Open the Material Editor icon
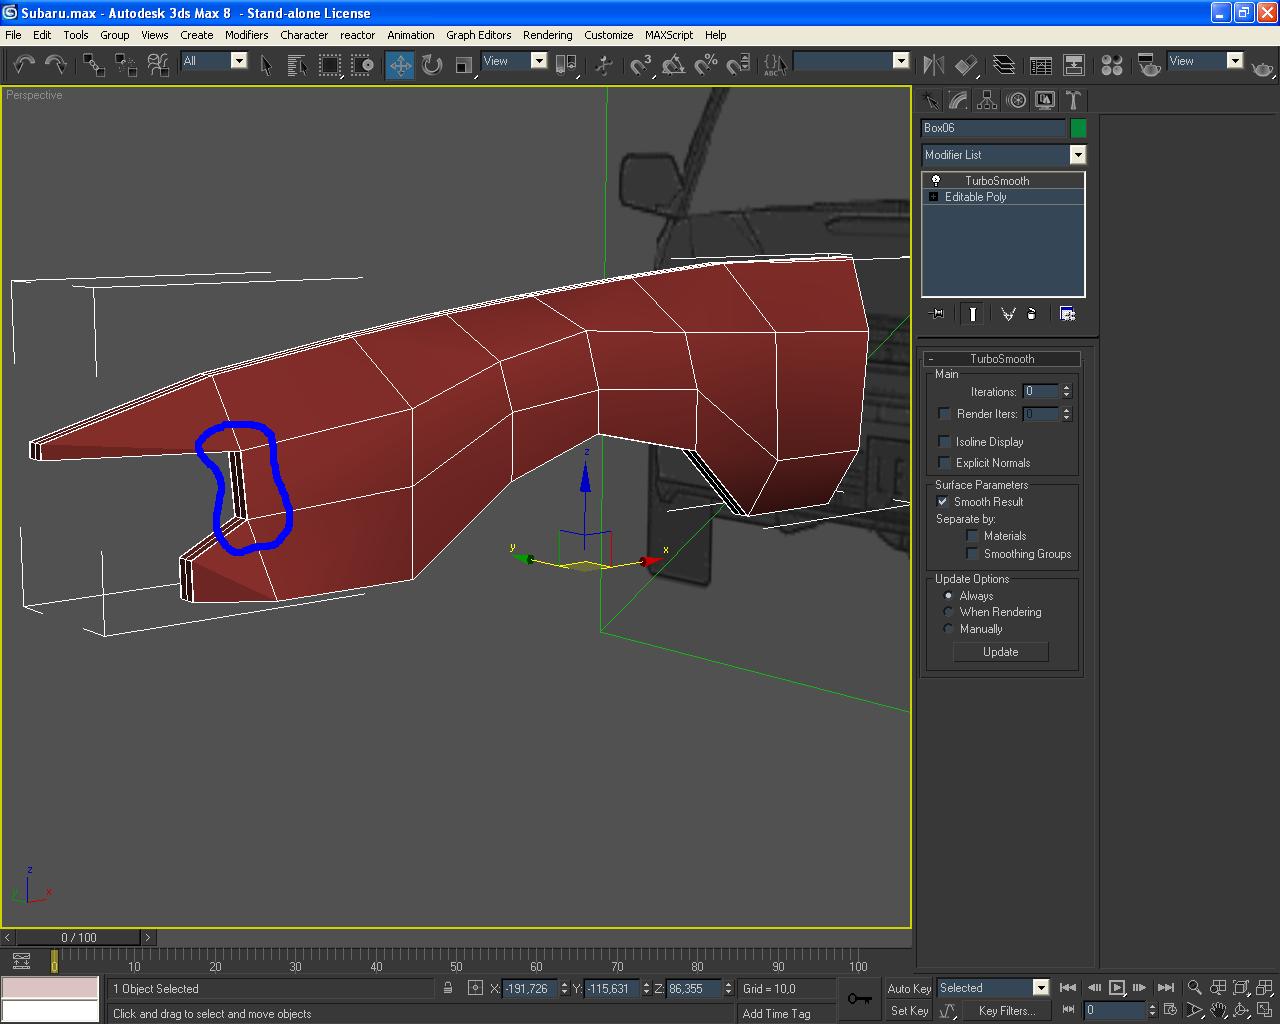The height and width of the screenshot is (1024, 1280). [x=1111, y=65]
